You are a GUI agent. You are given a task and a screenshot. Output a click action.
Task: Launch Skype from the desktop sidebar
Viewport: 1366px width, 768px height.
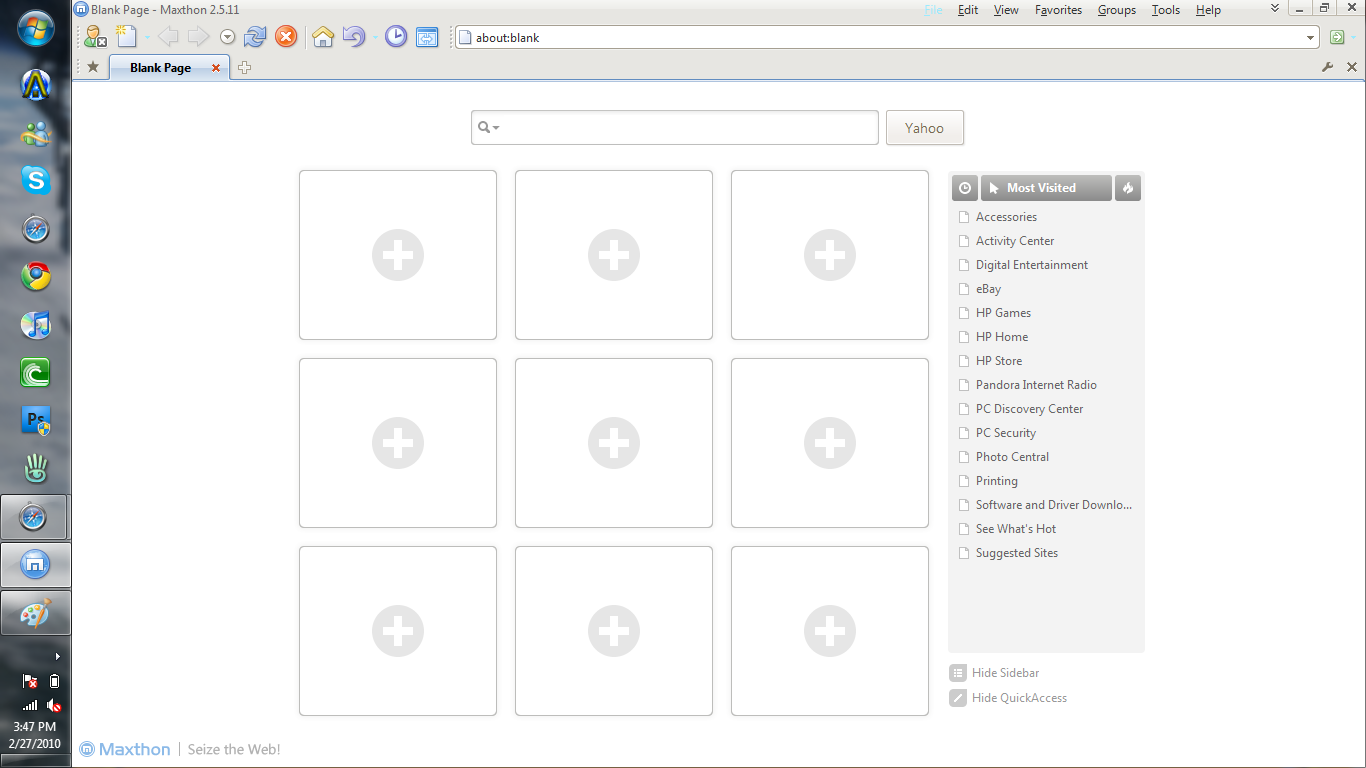[35, 182]
